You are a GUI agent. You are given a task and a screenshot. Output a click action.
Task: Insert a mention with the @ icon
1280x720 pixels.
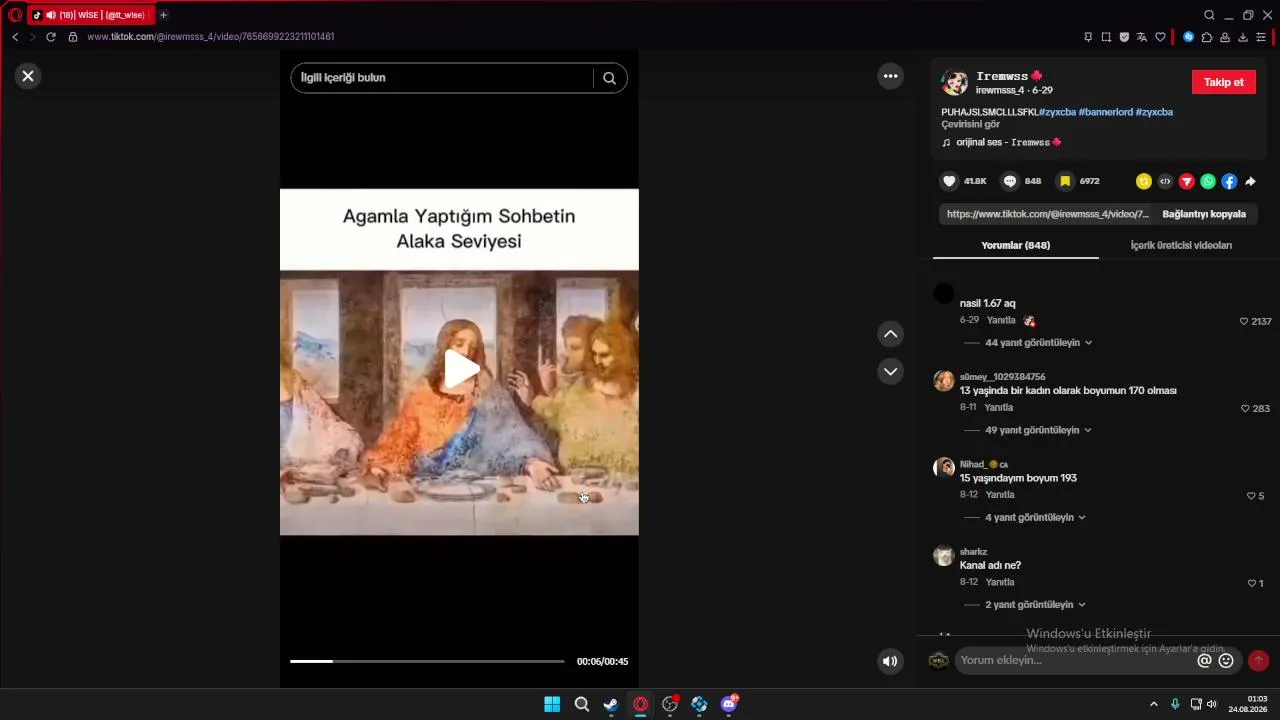pyautogui.click(x=1204, y=660)
